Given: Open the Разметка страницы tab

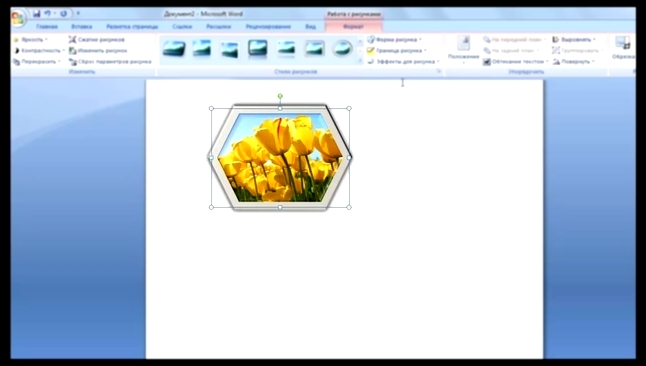Looking at the screenshot, I should coord(132,27).
